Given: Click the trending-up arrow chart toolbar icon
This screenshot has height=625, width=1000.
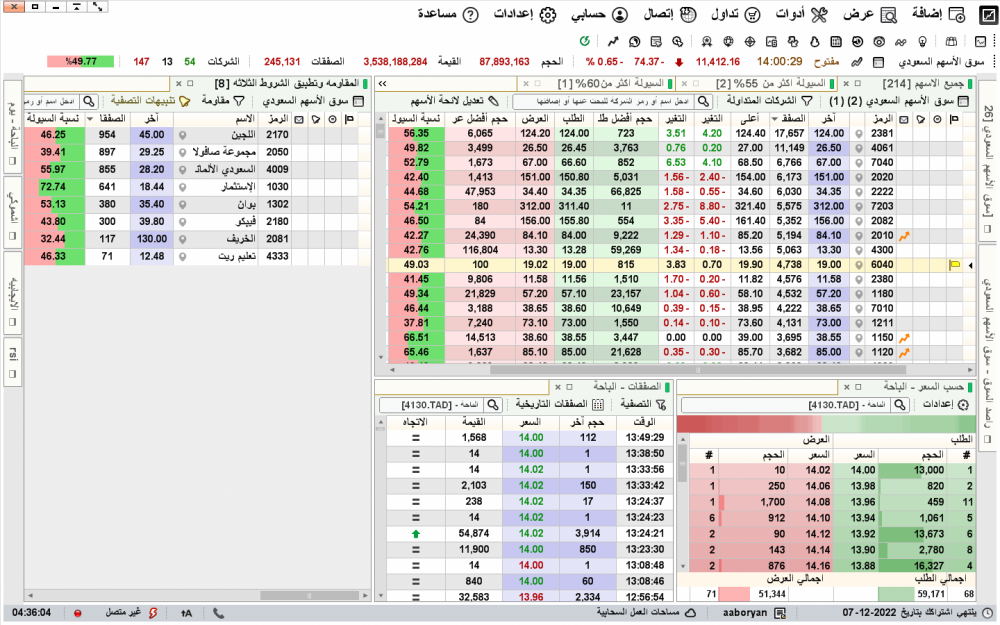Looking at the screenshot, I should pyautogui.click(x=613, y=42).
